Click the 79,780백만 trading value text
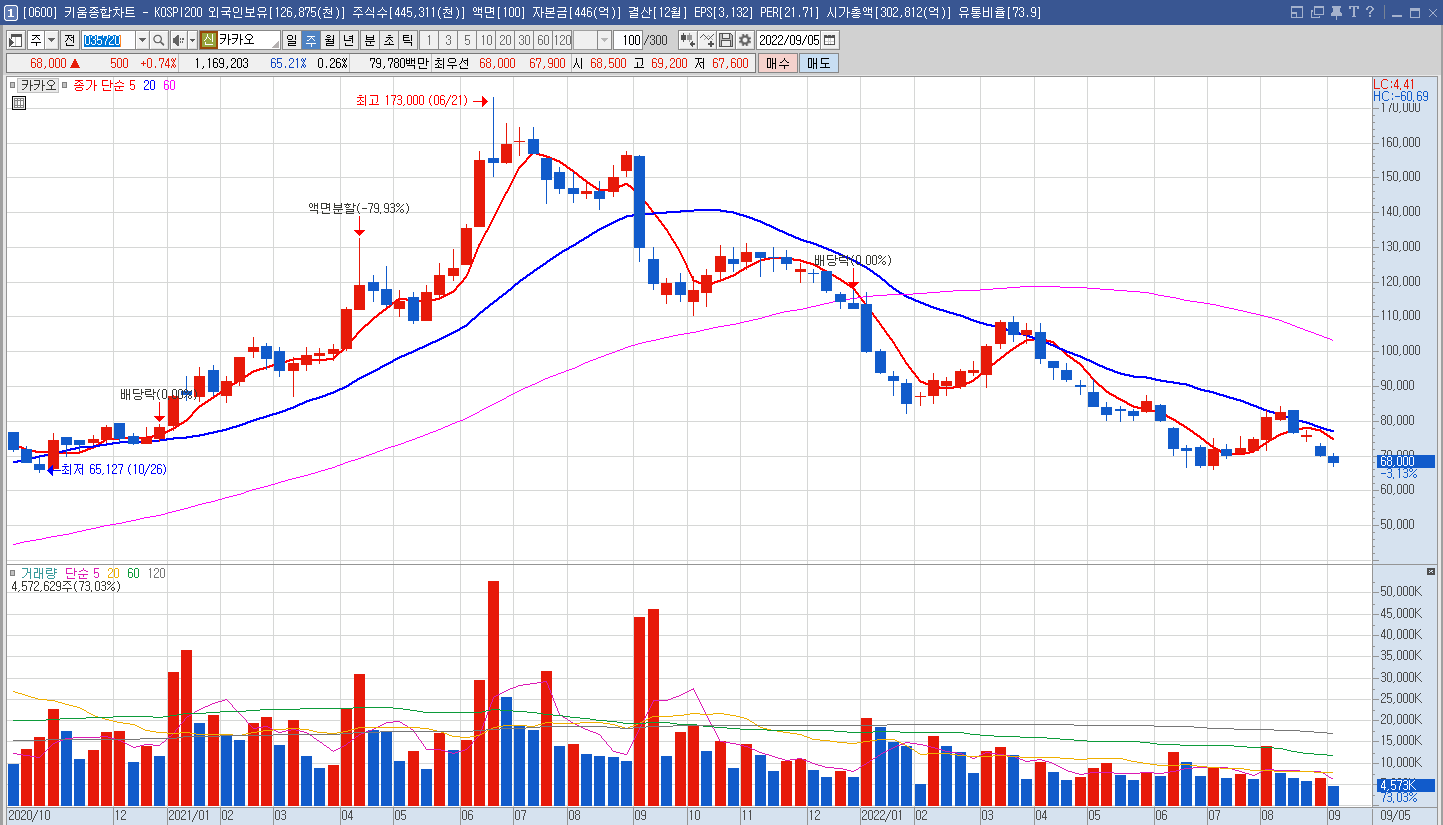The height and width of the screenshot is (825, 1443). [x=399, y=63]
